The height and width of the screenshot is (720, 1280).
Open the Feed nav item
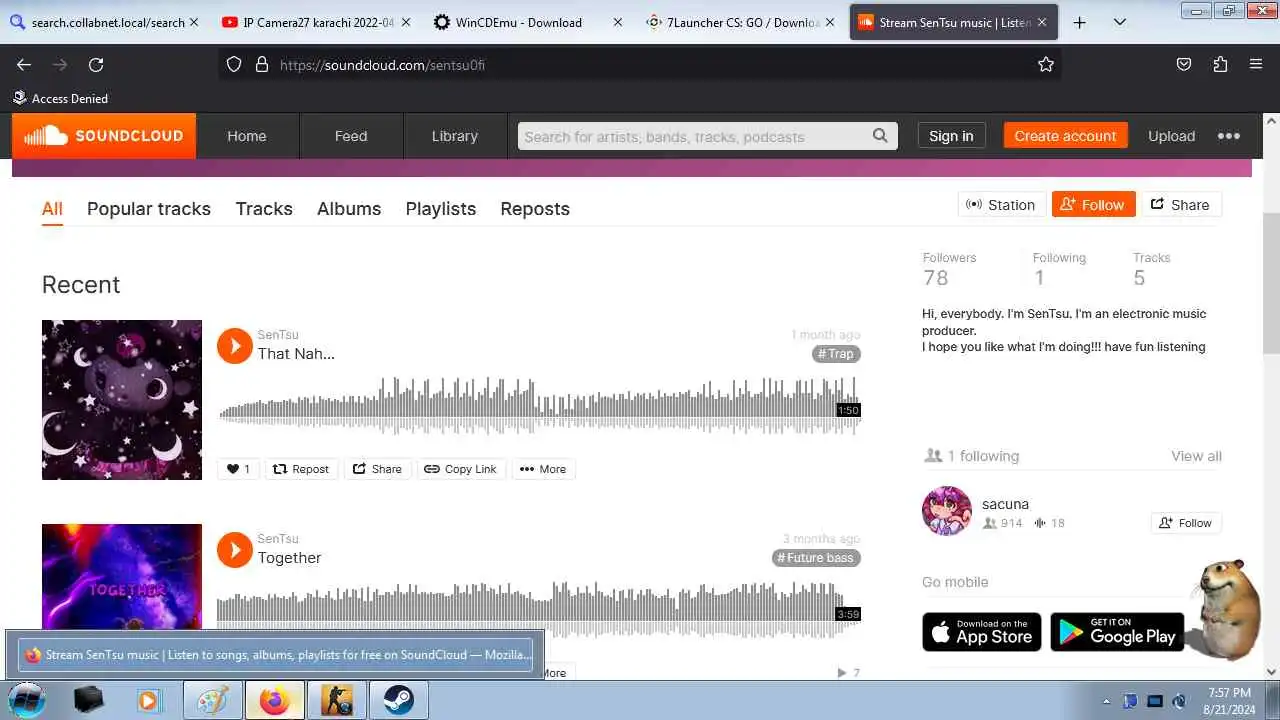[351, 136]
